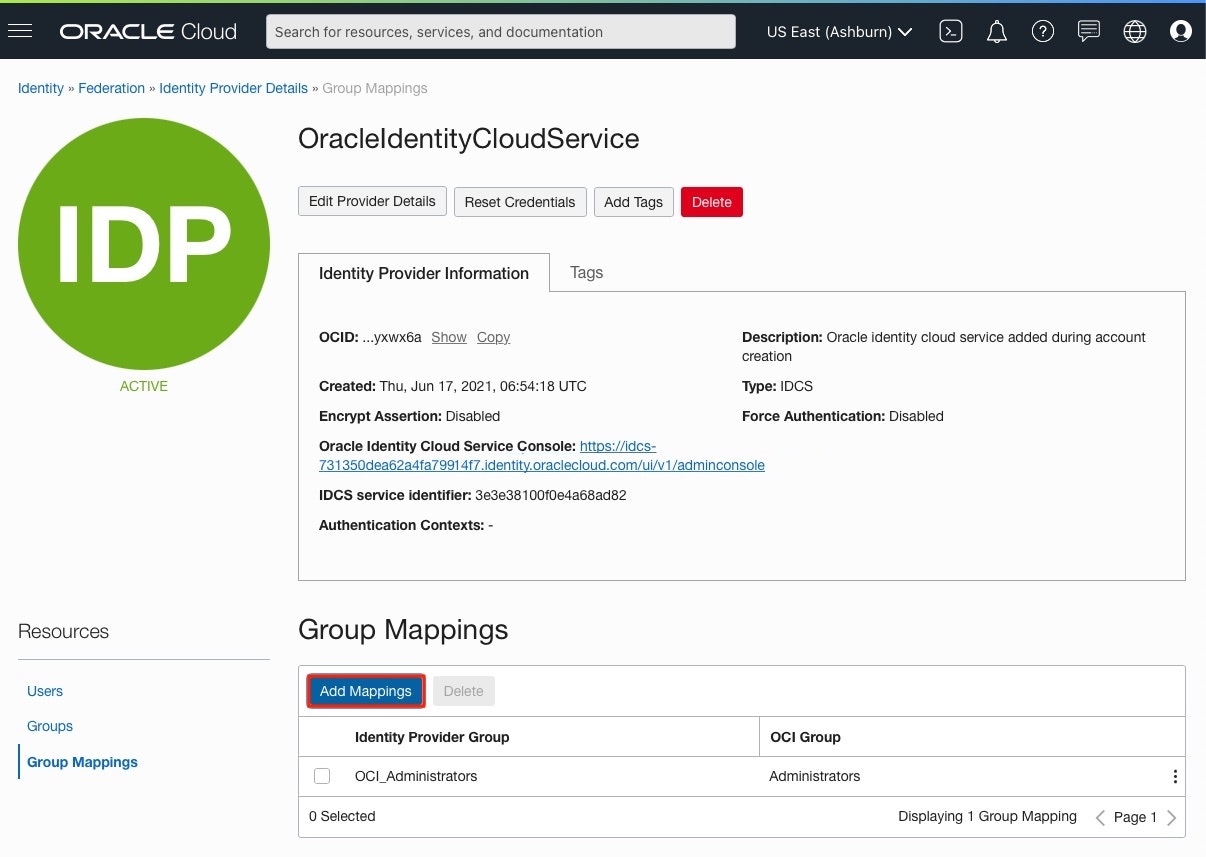Click the 0 Selected status text

tap(342, 816)
